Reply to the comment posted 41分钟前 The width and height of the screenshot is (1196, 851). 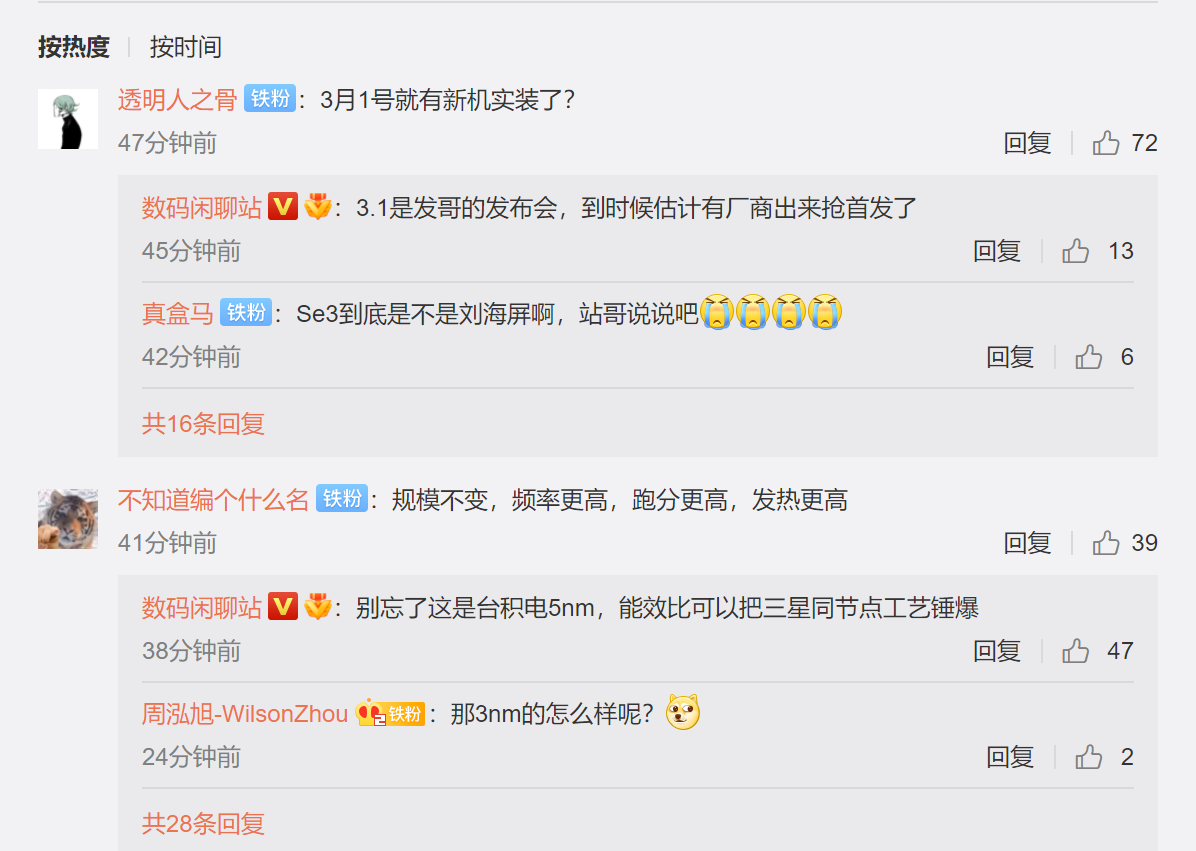pos(1027,543)
